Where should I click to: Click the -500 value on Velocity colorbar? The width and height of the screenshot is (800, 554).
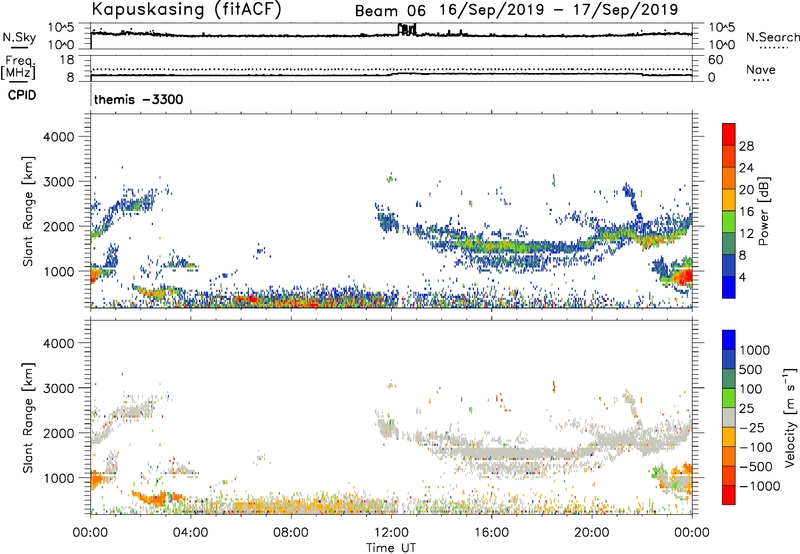pyautogui.click(x=756, y=467)
